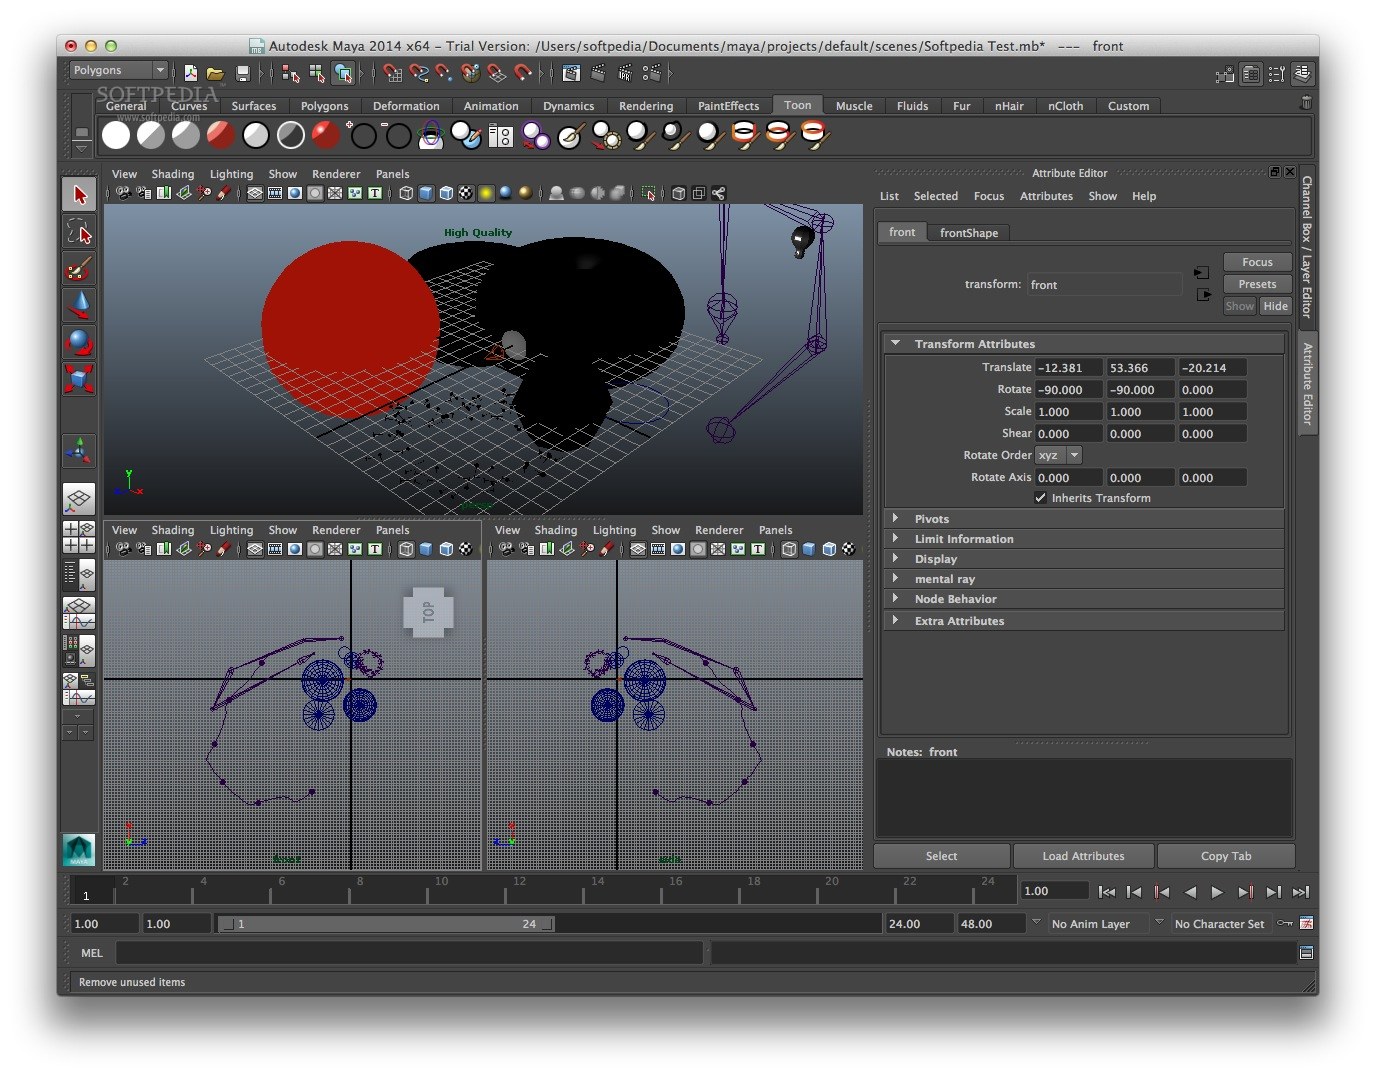The height and width of the screenshot is (1075, 1376).
Task: Click the Animation preferences icon
Action: [x=1306, y=923]
